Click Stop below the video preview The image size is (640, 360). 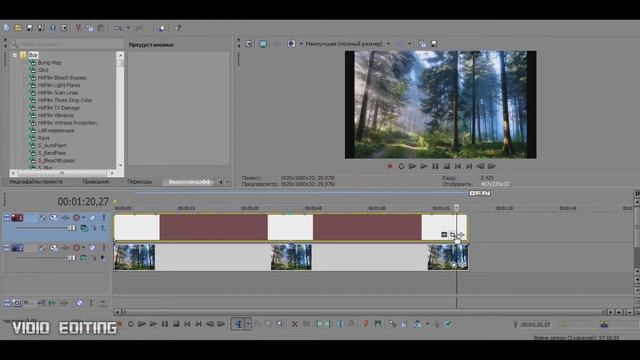point(447,167)
